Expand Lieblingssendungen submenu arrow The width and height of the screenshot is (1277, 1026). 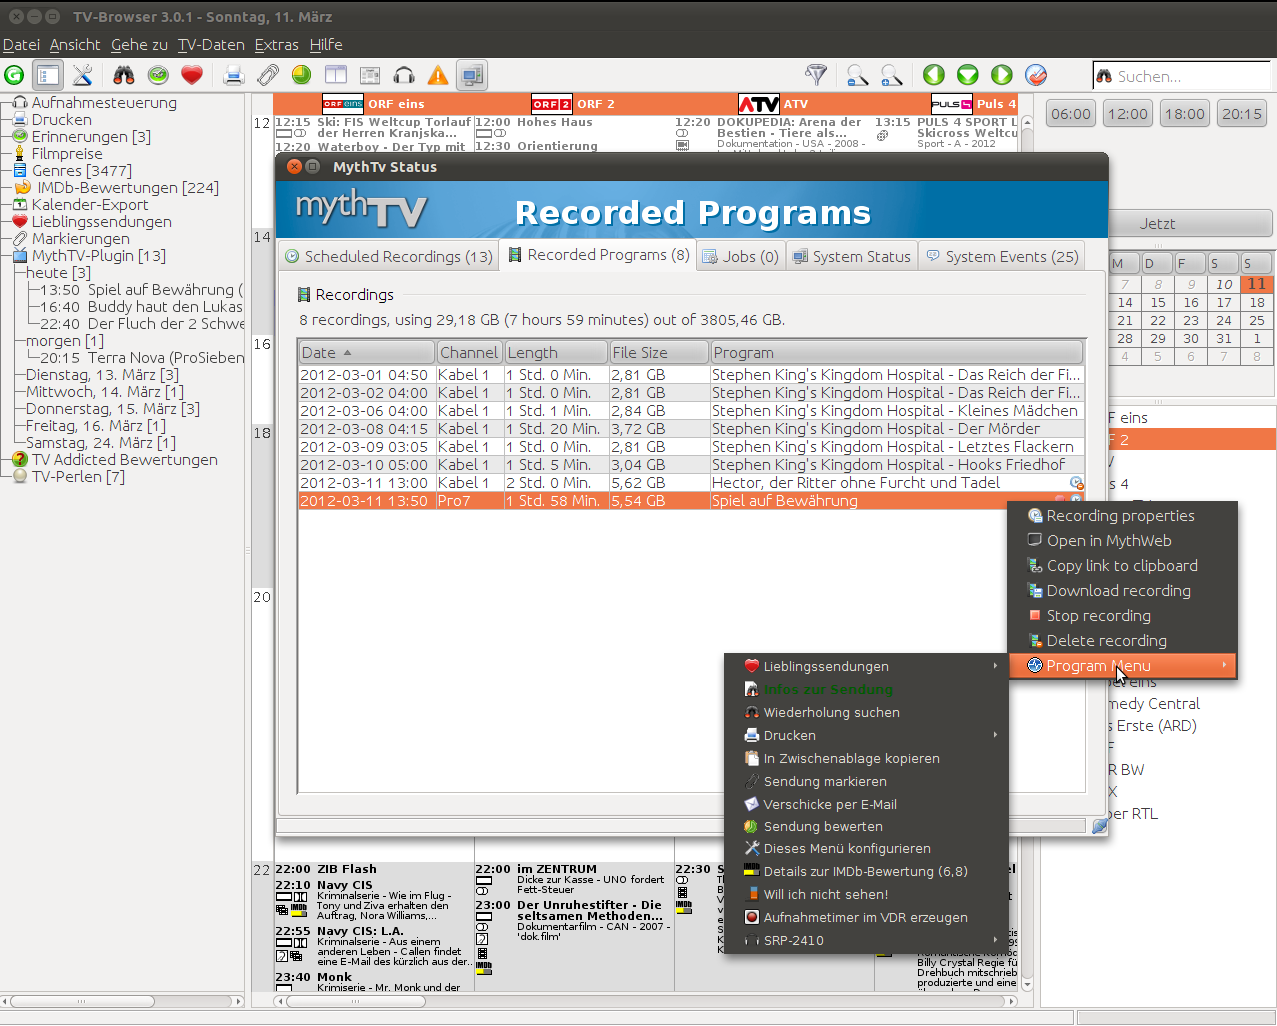pyautogui.click(x=995, y=666)
